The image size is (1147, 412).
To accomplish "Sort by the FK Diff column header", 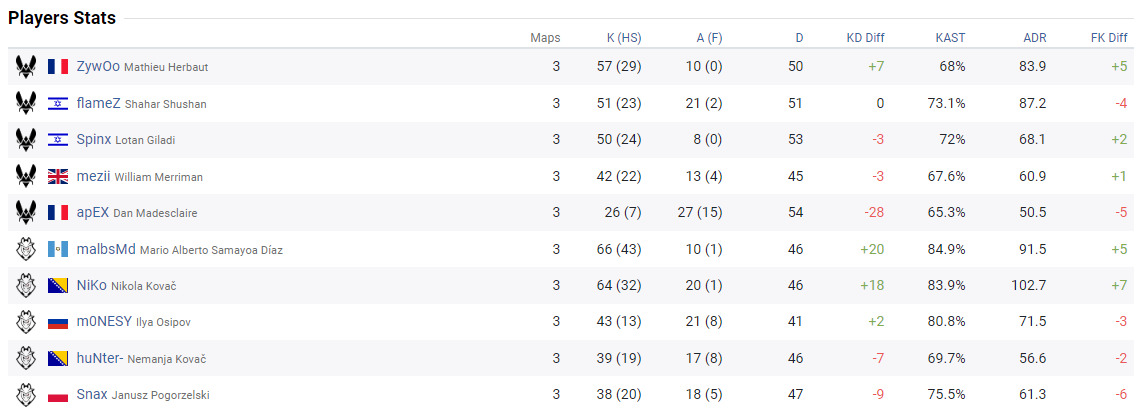I will (1110, 38).
